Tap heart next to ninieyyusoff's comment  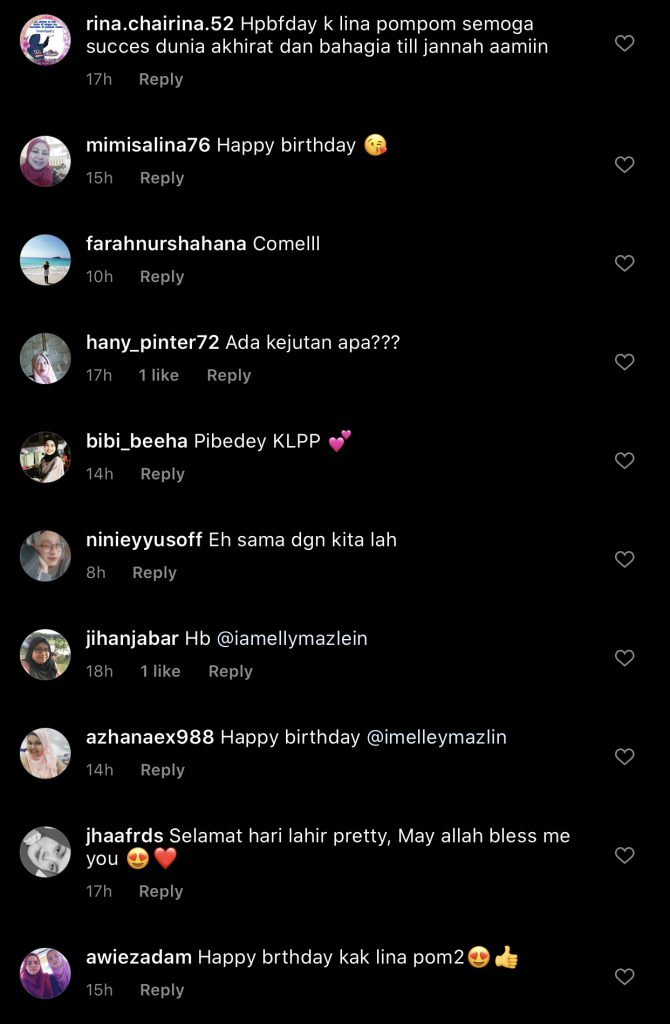click(624, 559)
